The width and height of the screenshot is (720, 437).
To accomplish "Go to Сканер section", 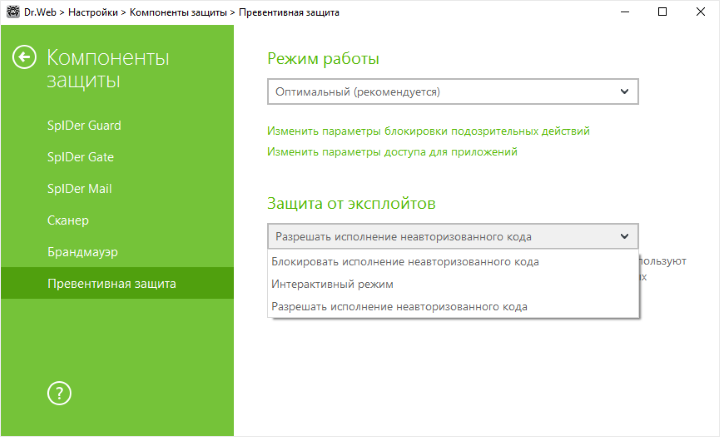I will [x=68, y=220].
